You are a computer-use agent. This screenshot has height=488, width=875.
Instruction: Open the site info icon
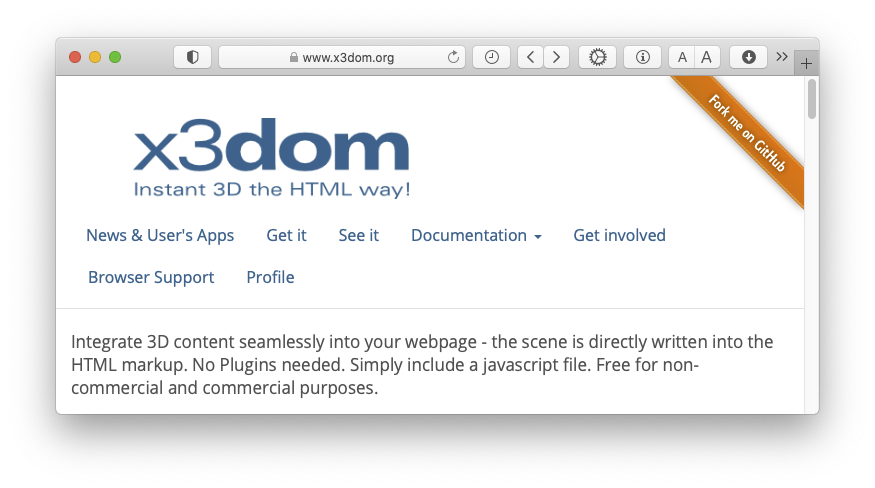pyautogui.click(x=642, y=57)
